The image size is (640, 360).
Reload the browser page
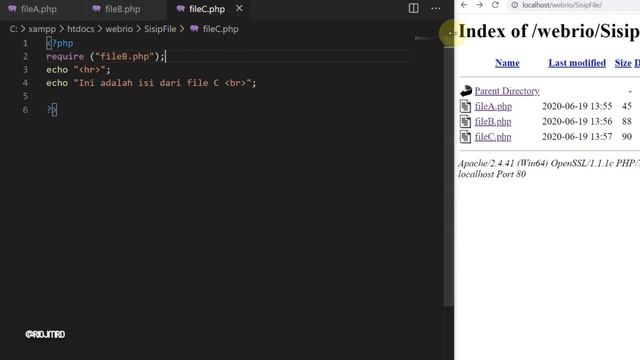click(495, 5)
